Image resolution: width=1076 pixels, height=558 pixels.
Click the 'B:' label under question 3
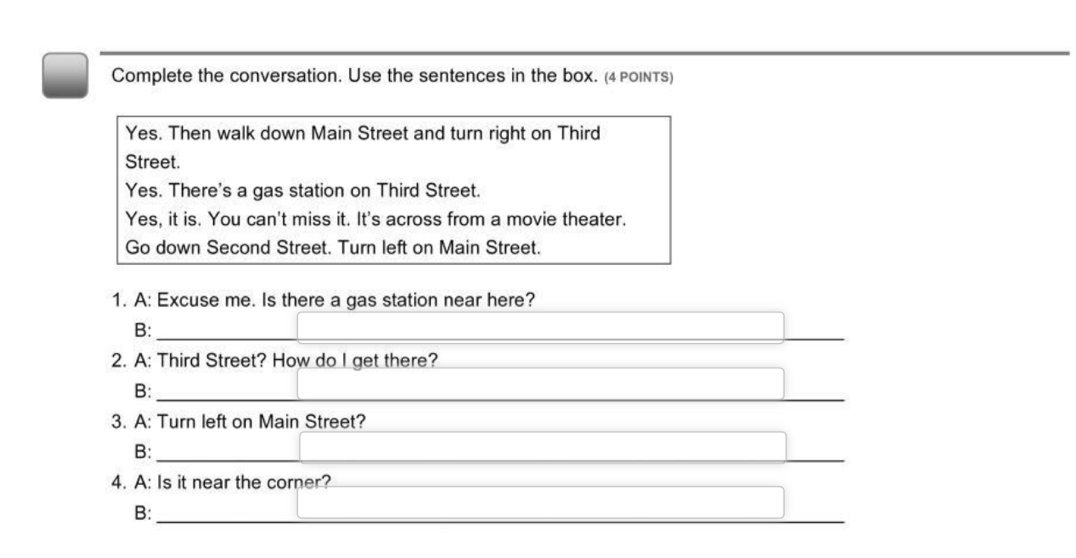(x=142, y=451)
